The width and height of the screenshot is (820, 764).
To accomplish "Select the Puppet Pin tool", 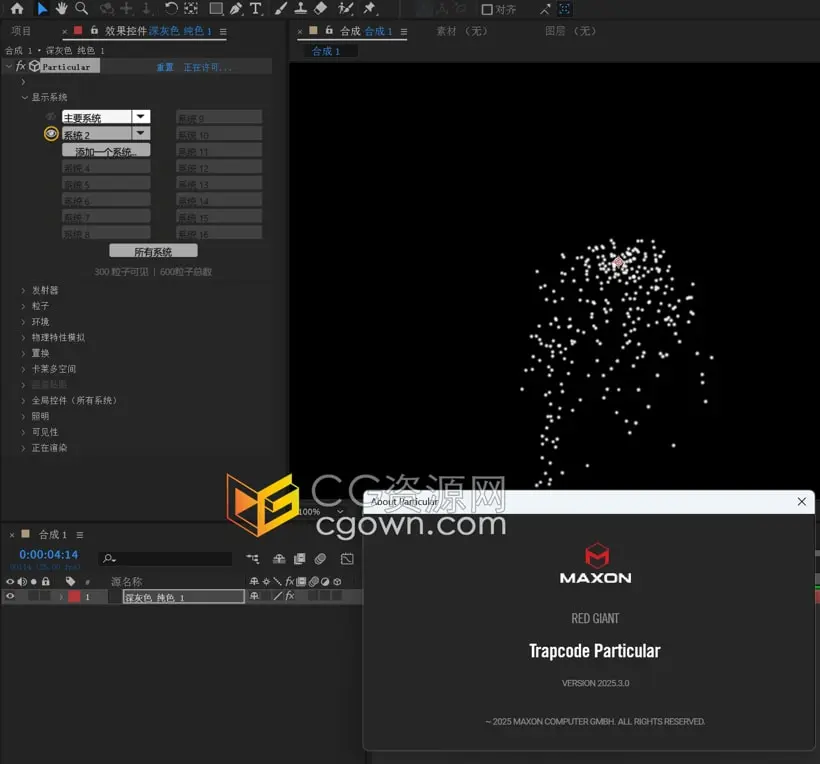I will 370,8.
